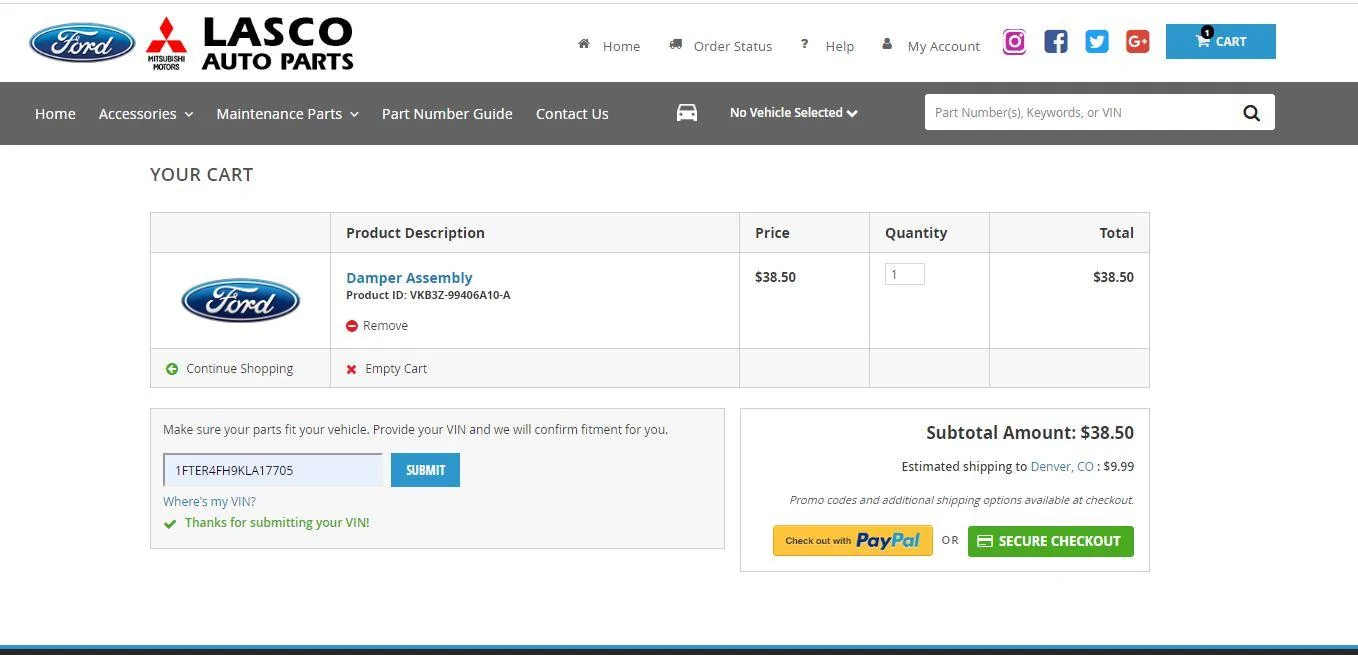Click the house icon beside Home
The width and height of the screenshot is (1358, 655).
[584, 44]
